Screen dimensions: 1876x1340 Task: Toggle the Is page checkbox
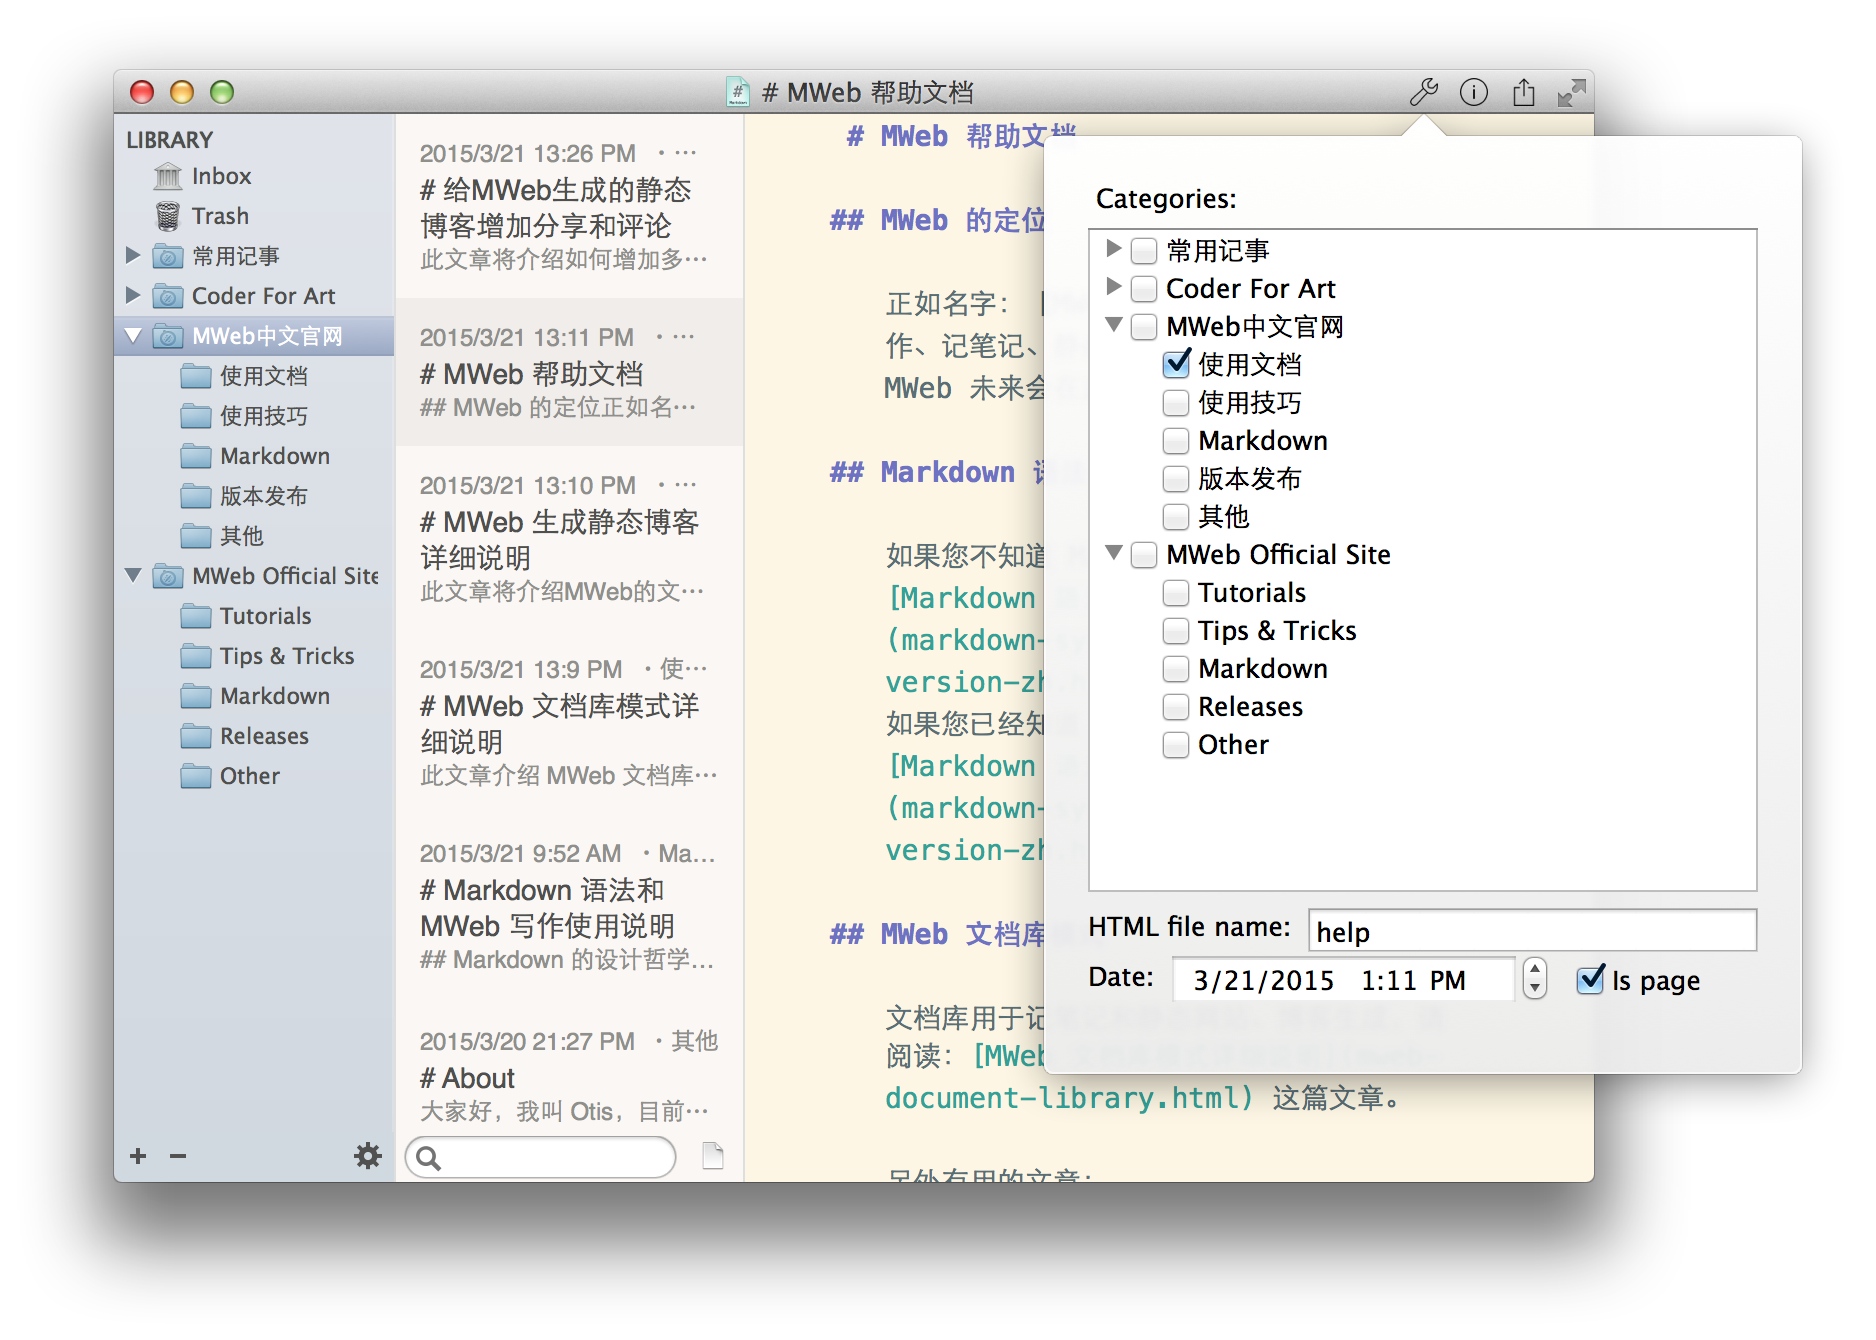(1590, 980)
